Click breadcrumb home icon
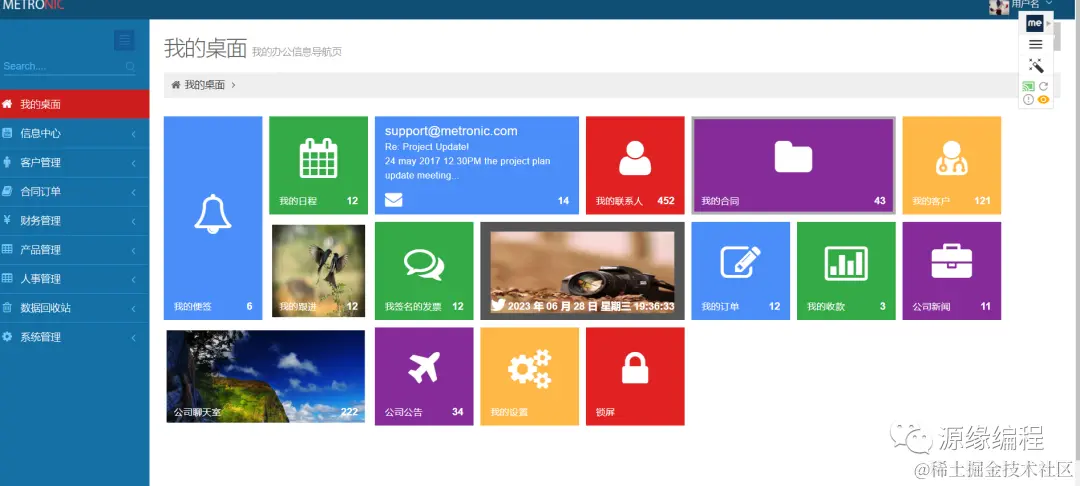Screen dimensions: 1080x486 [176, 85]
